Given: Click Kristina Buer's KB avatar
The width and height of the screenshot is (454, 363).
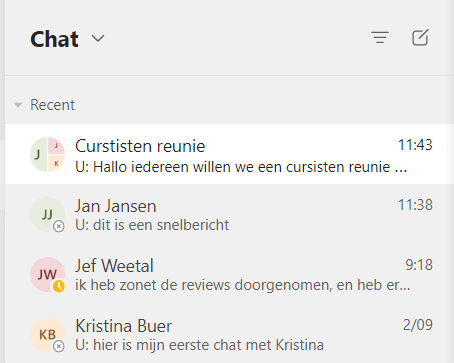Looking at the screenshot, I should pos(47,334).
